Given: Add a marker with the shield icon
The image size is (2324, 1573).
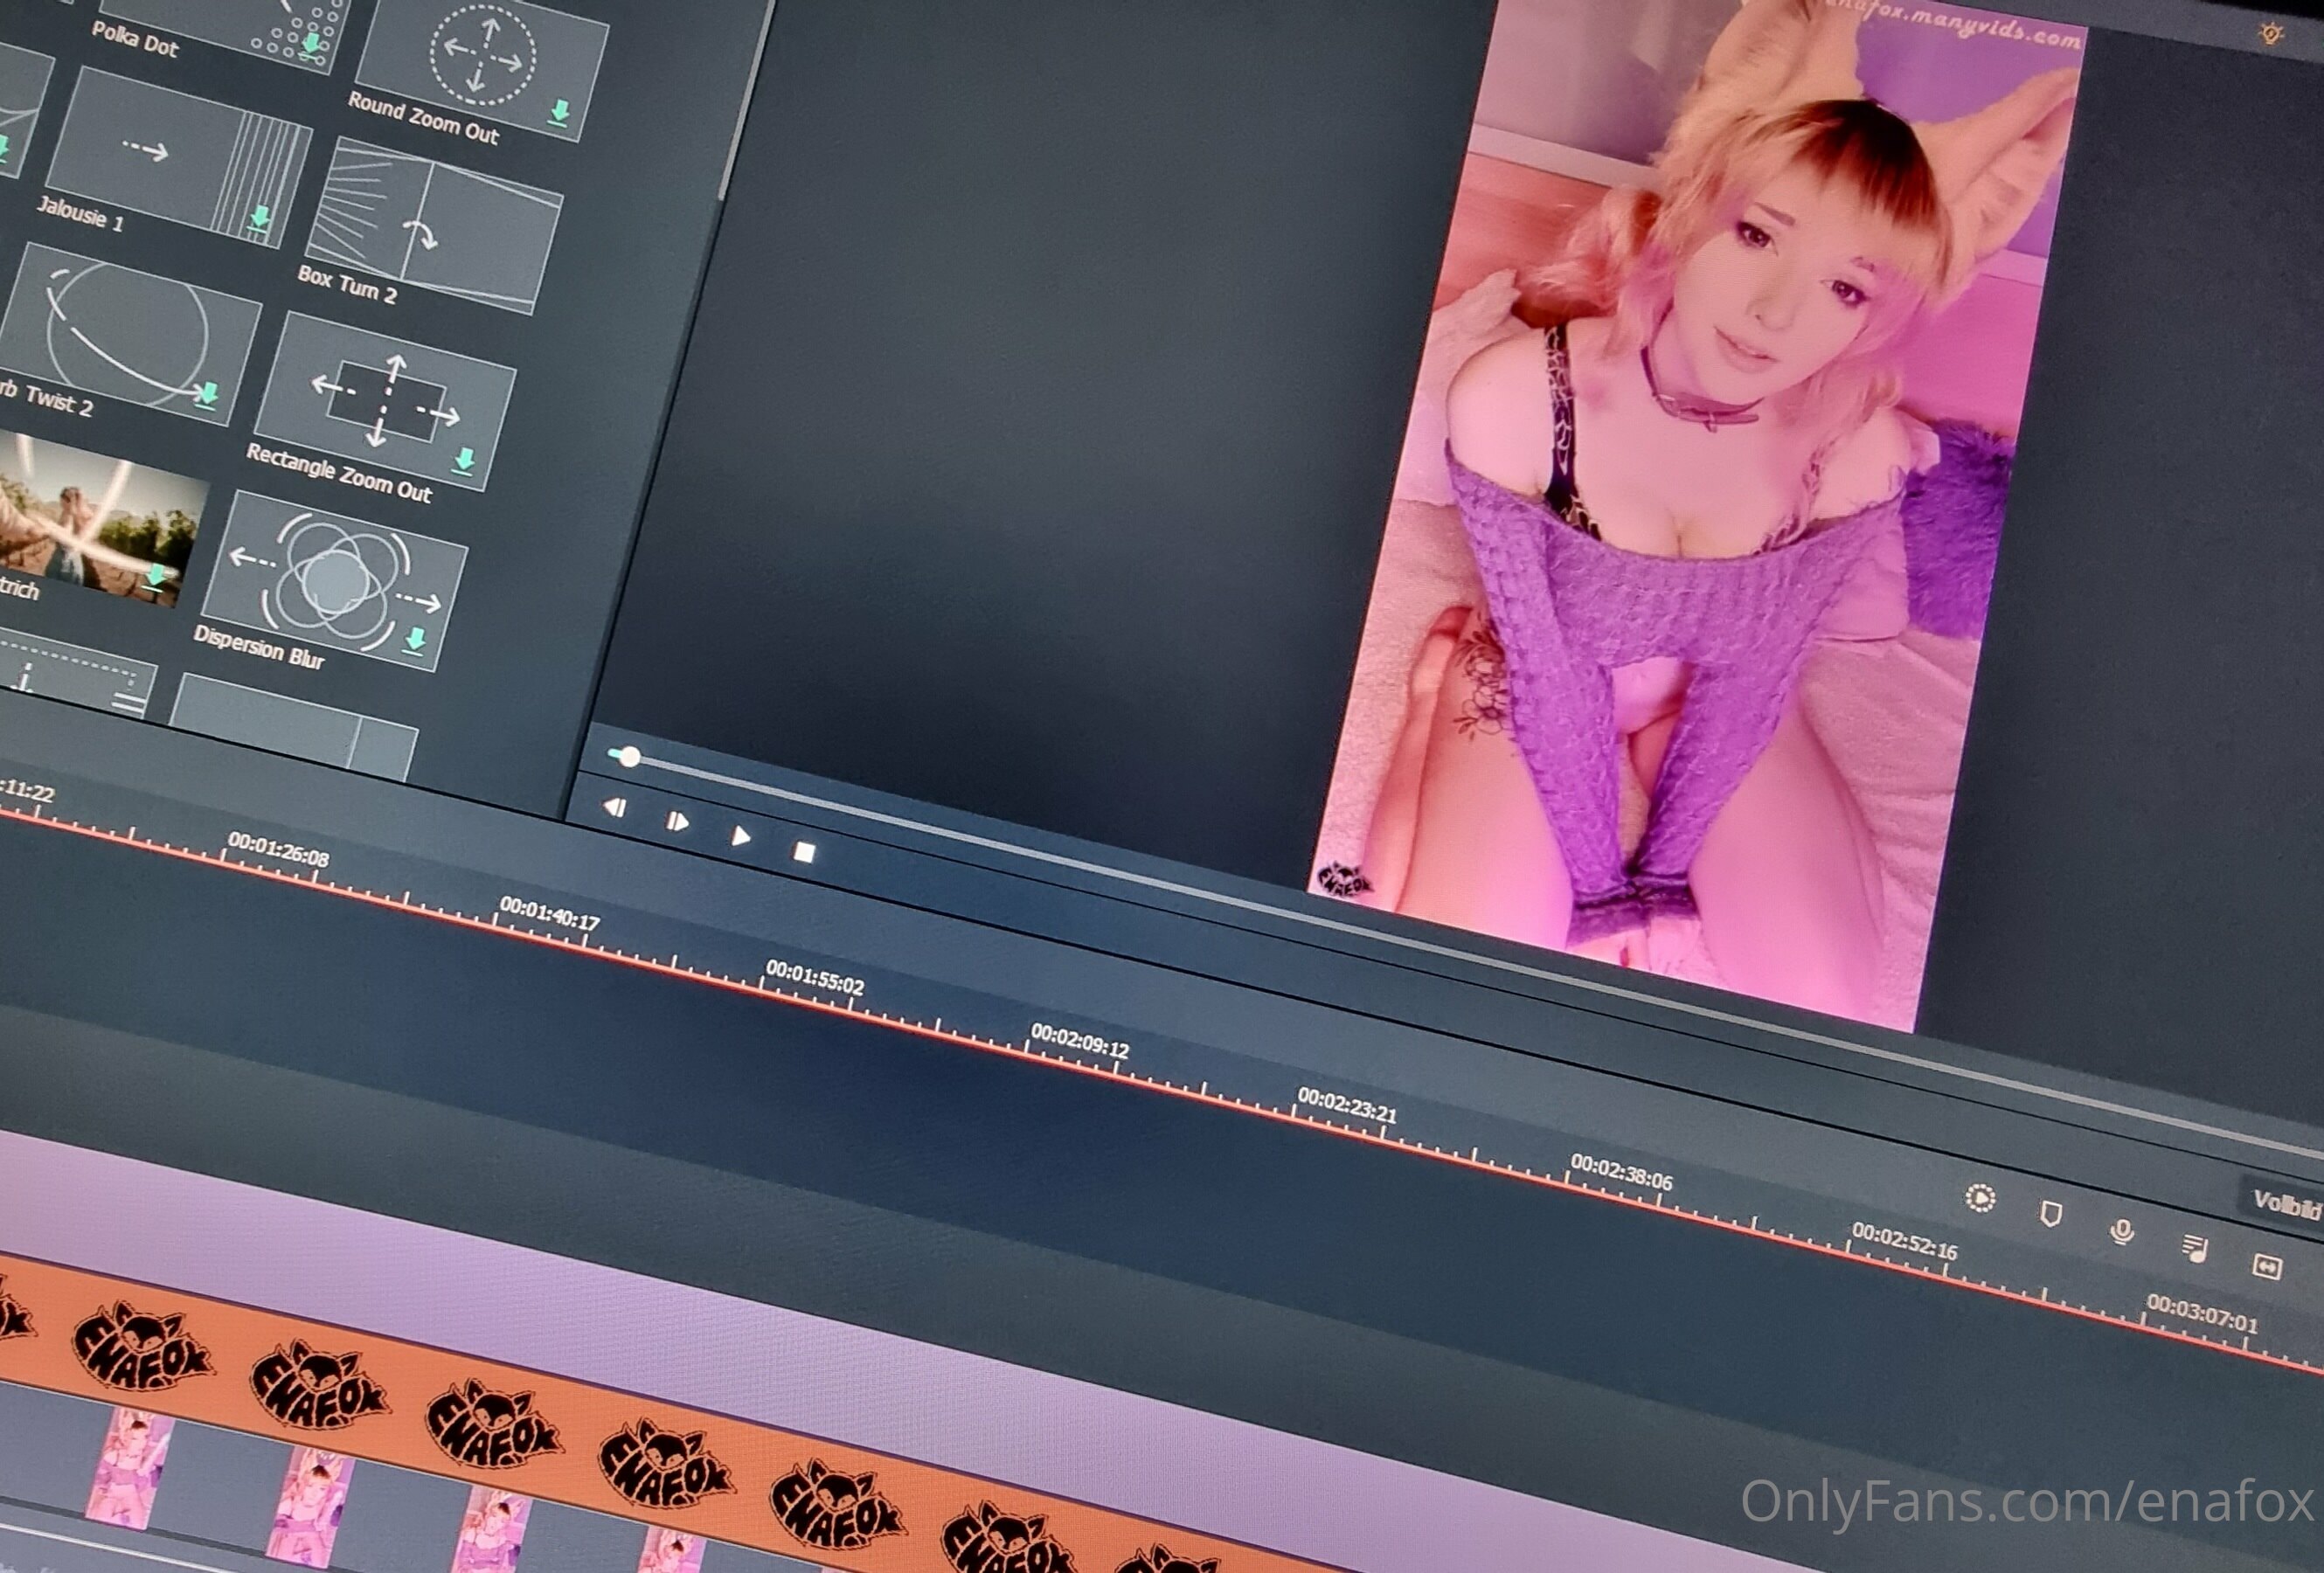Looking at the screenshot, I should click(x=2050, y=1214).
